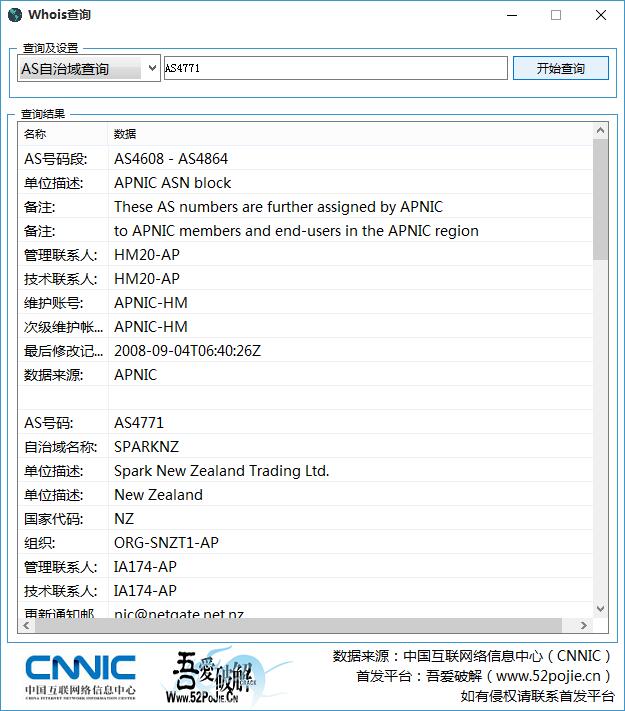The image size is (625, 711).
Task: Select the 维护账号 APNIC-HM row
Action: (305, 302)
